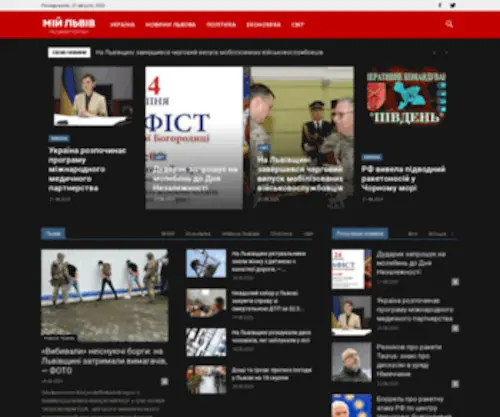The height and width of the screenshot is (417, 500).
Task: Open the Політика menu item
Action: pos(221,25)
